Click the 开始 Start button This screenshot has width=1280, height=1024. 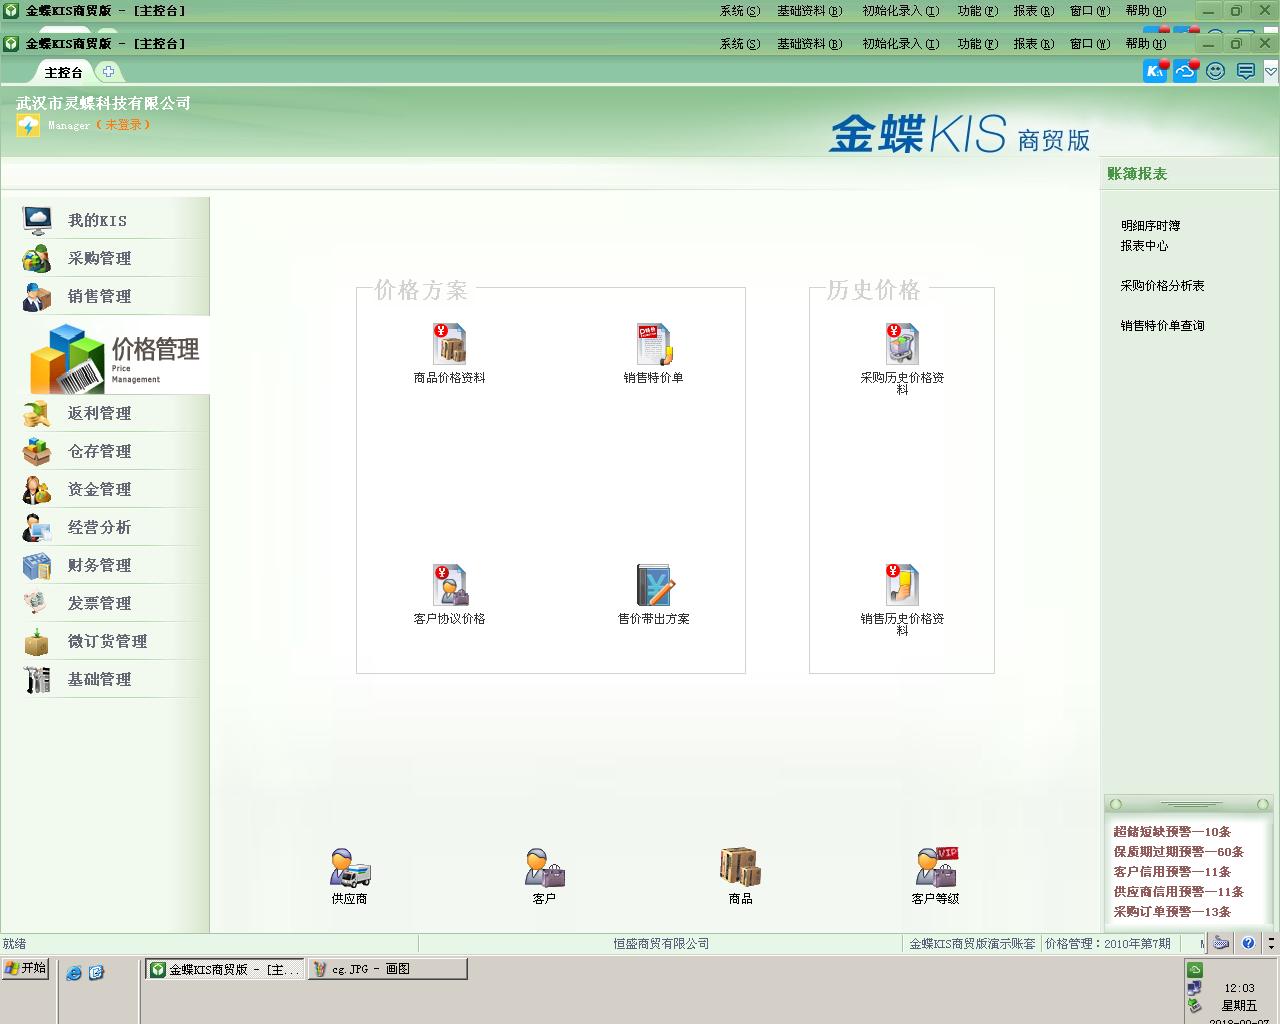(25, 968)
